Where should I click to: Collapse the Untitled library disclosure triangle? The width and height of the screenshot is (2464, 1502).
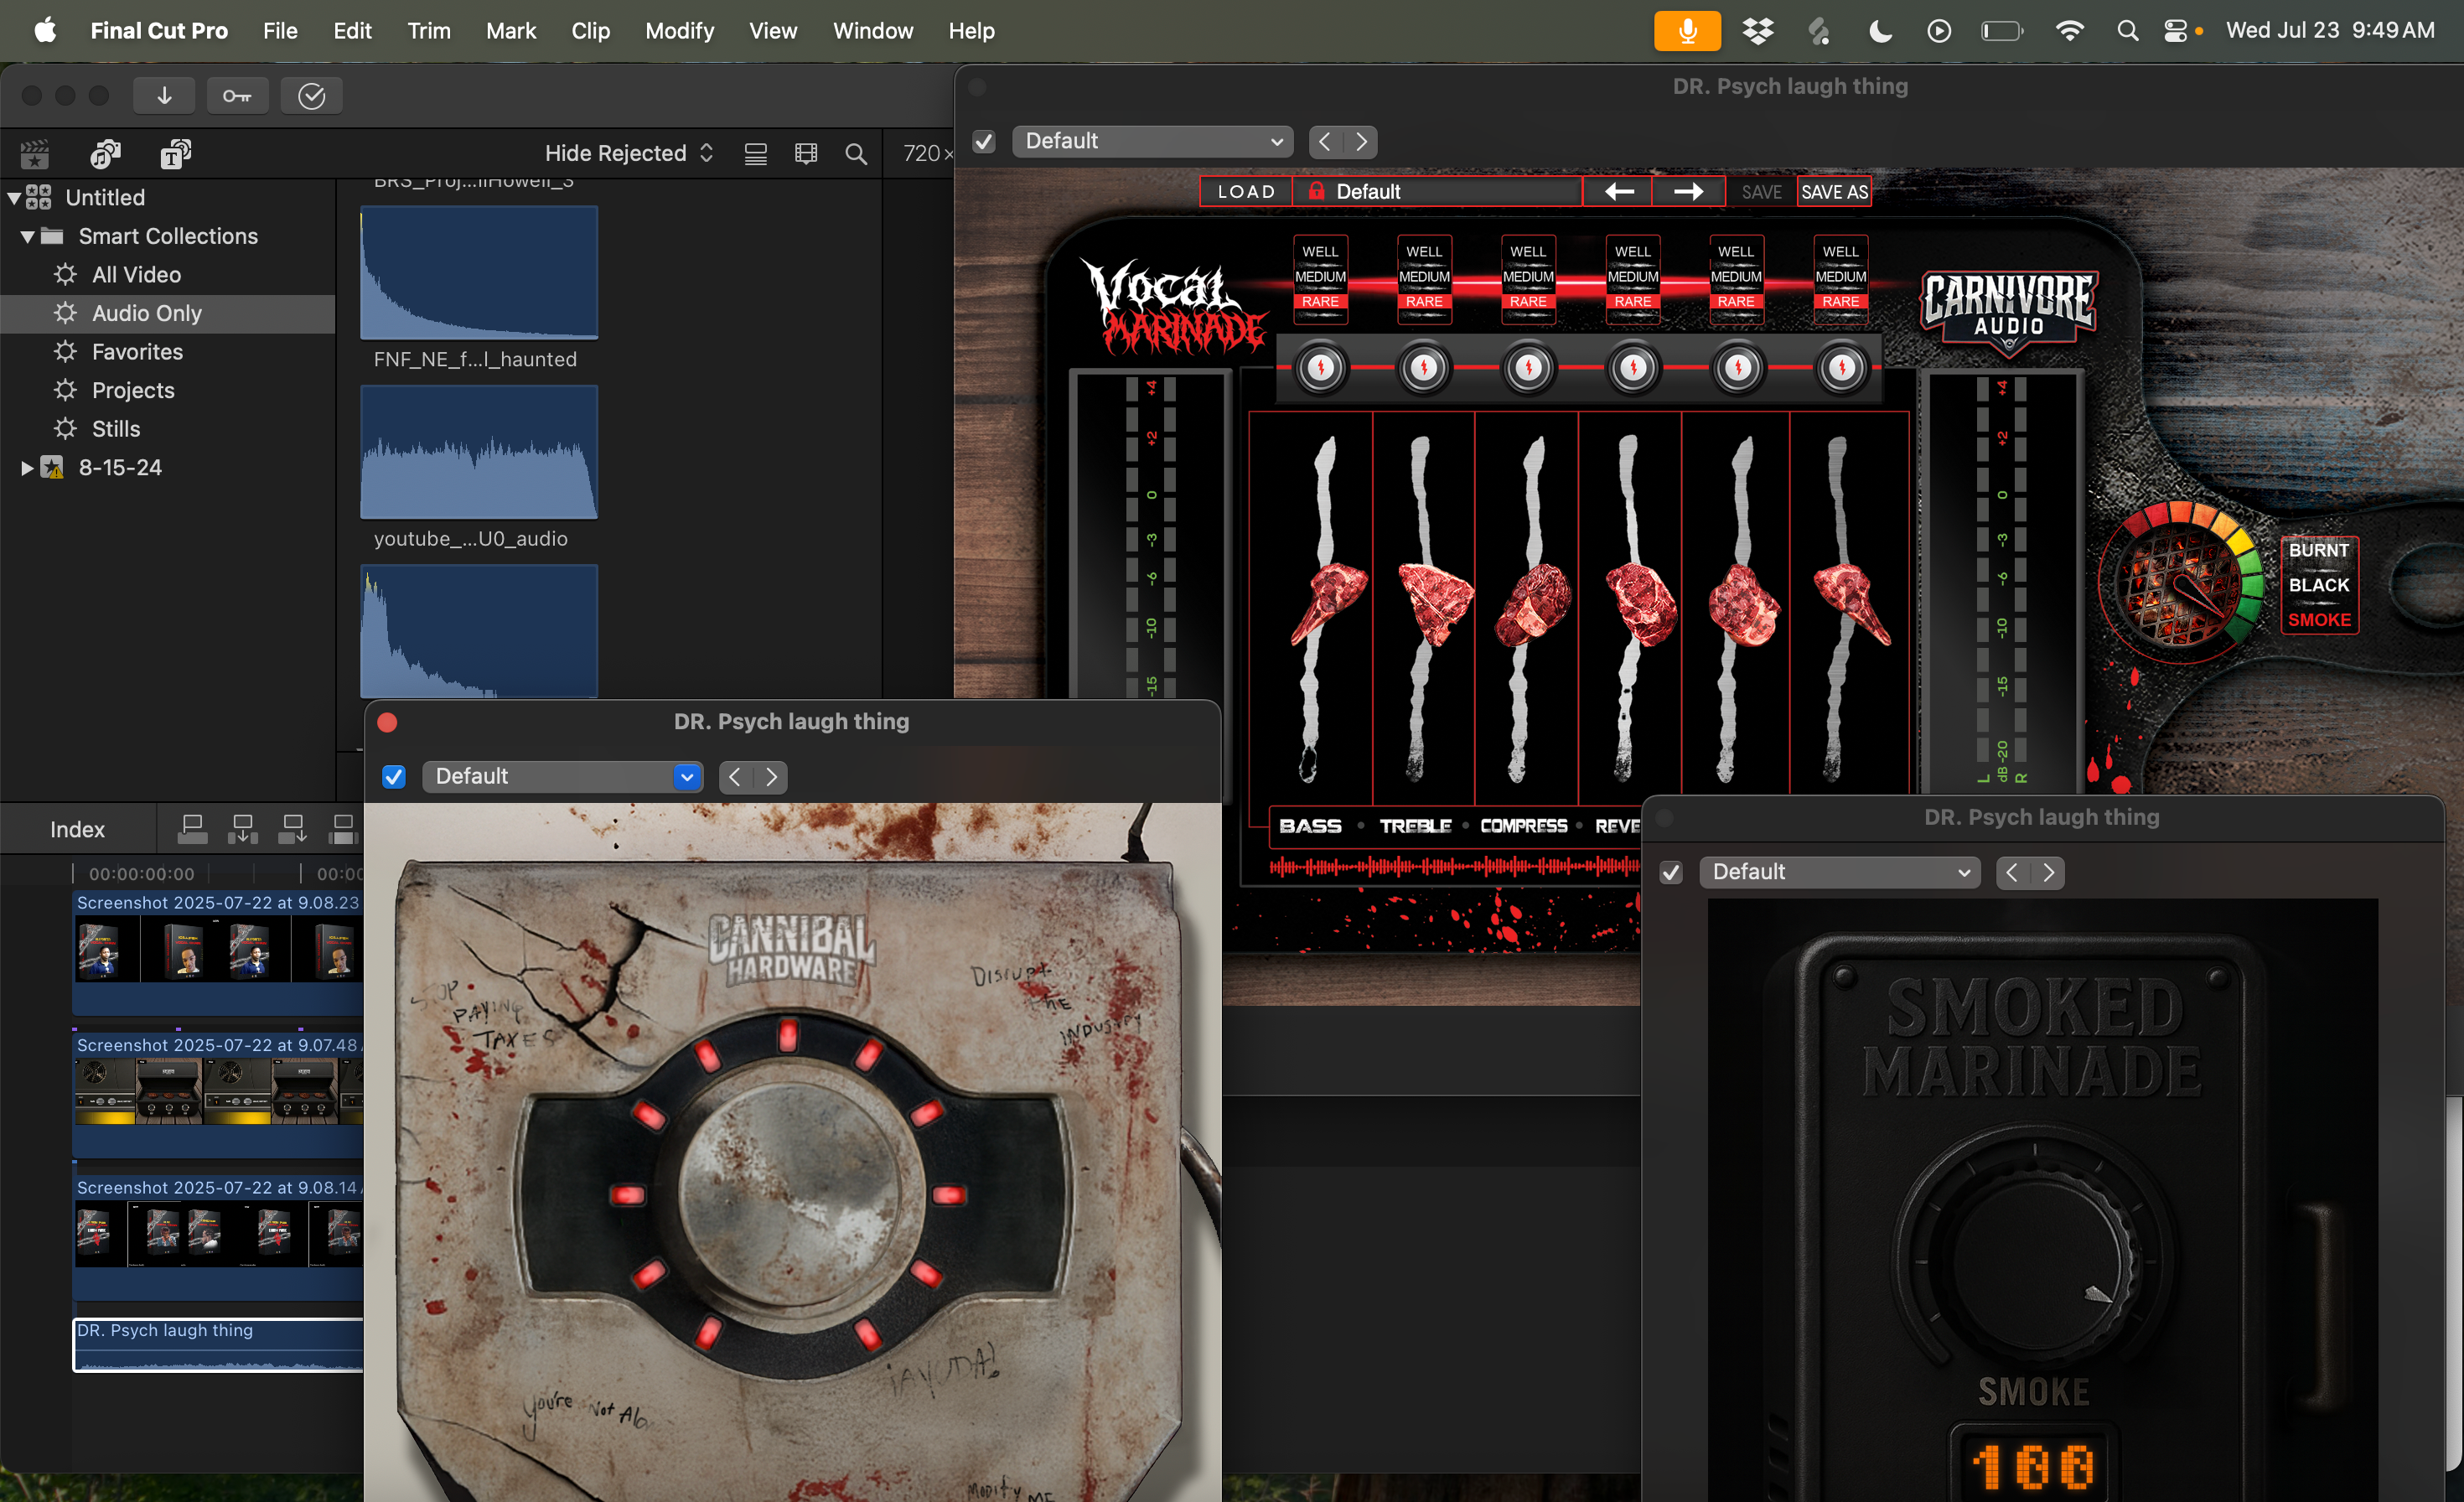[14, 198]
